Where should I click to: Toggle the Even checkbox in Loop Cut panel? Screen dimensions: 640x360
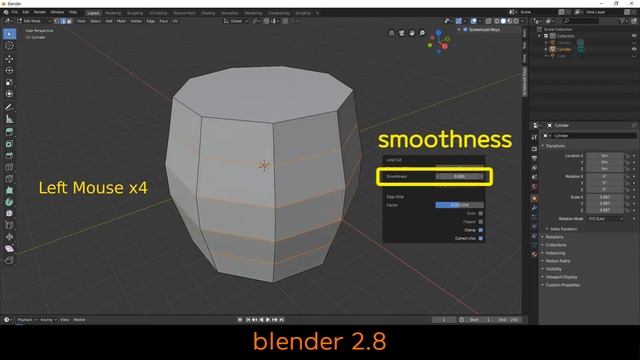tap(480, 213)
